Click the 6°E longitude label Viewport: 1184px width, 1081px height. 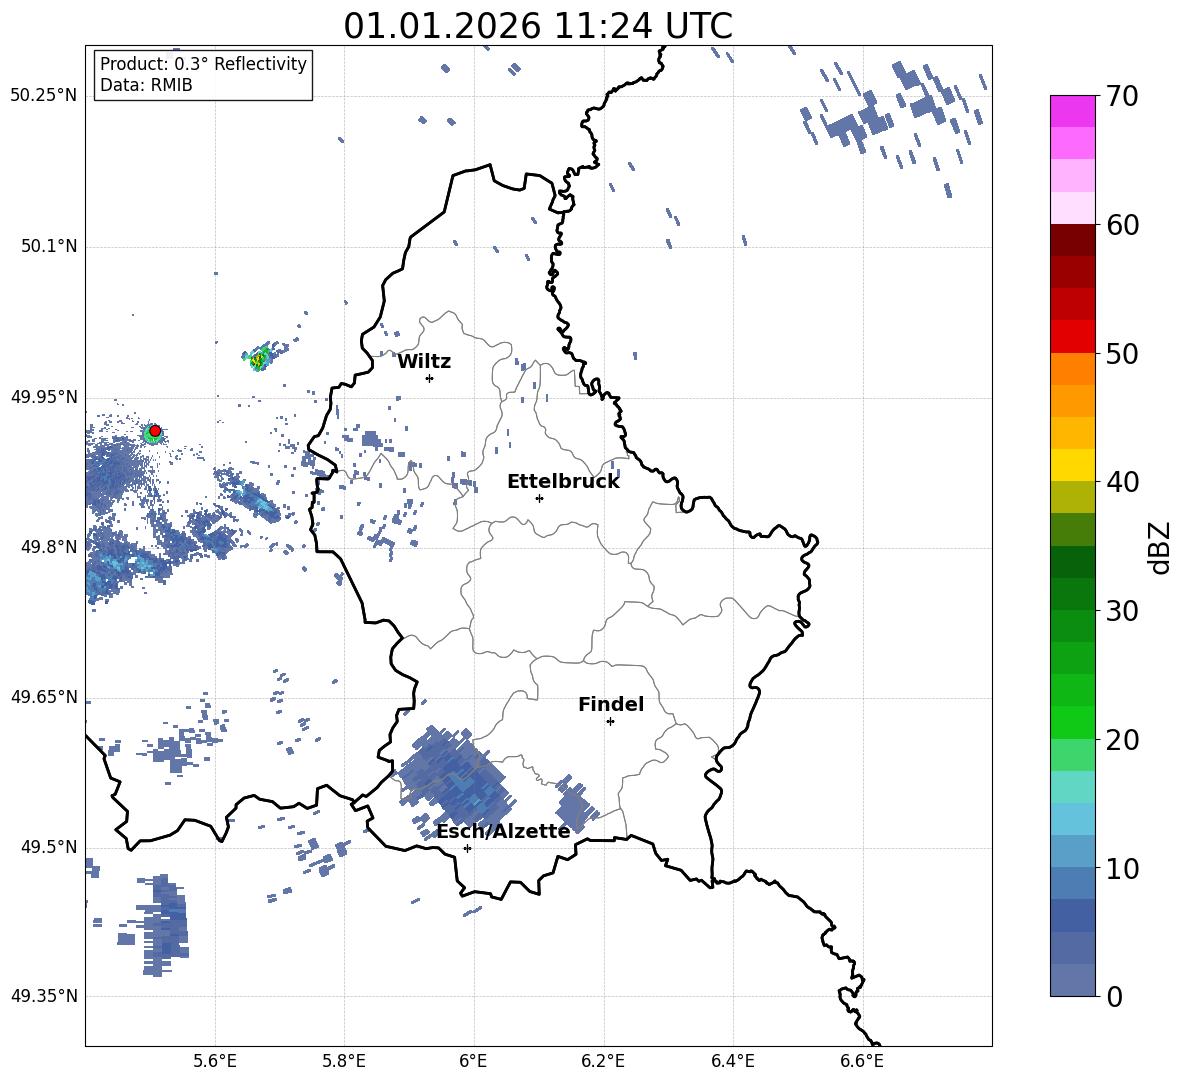pyautogui.click(x=473, y=1061)
